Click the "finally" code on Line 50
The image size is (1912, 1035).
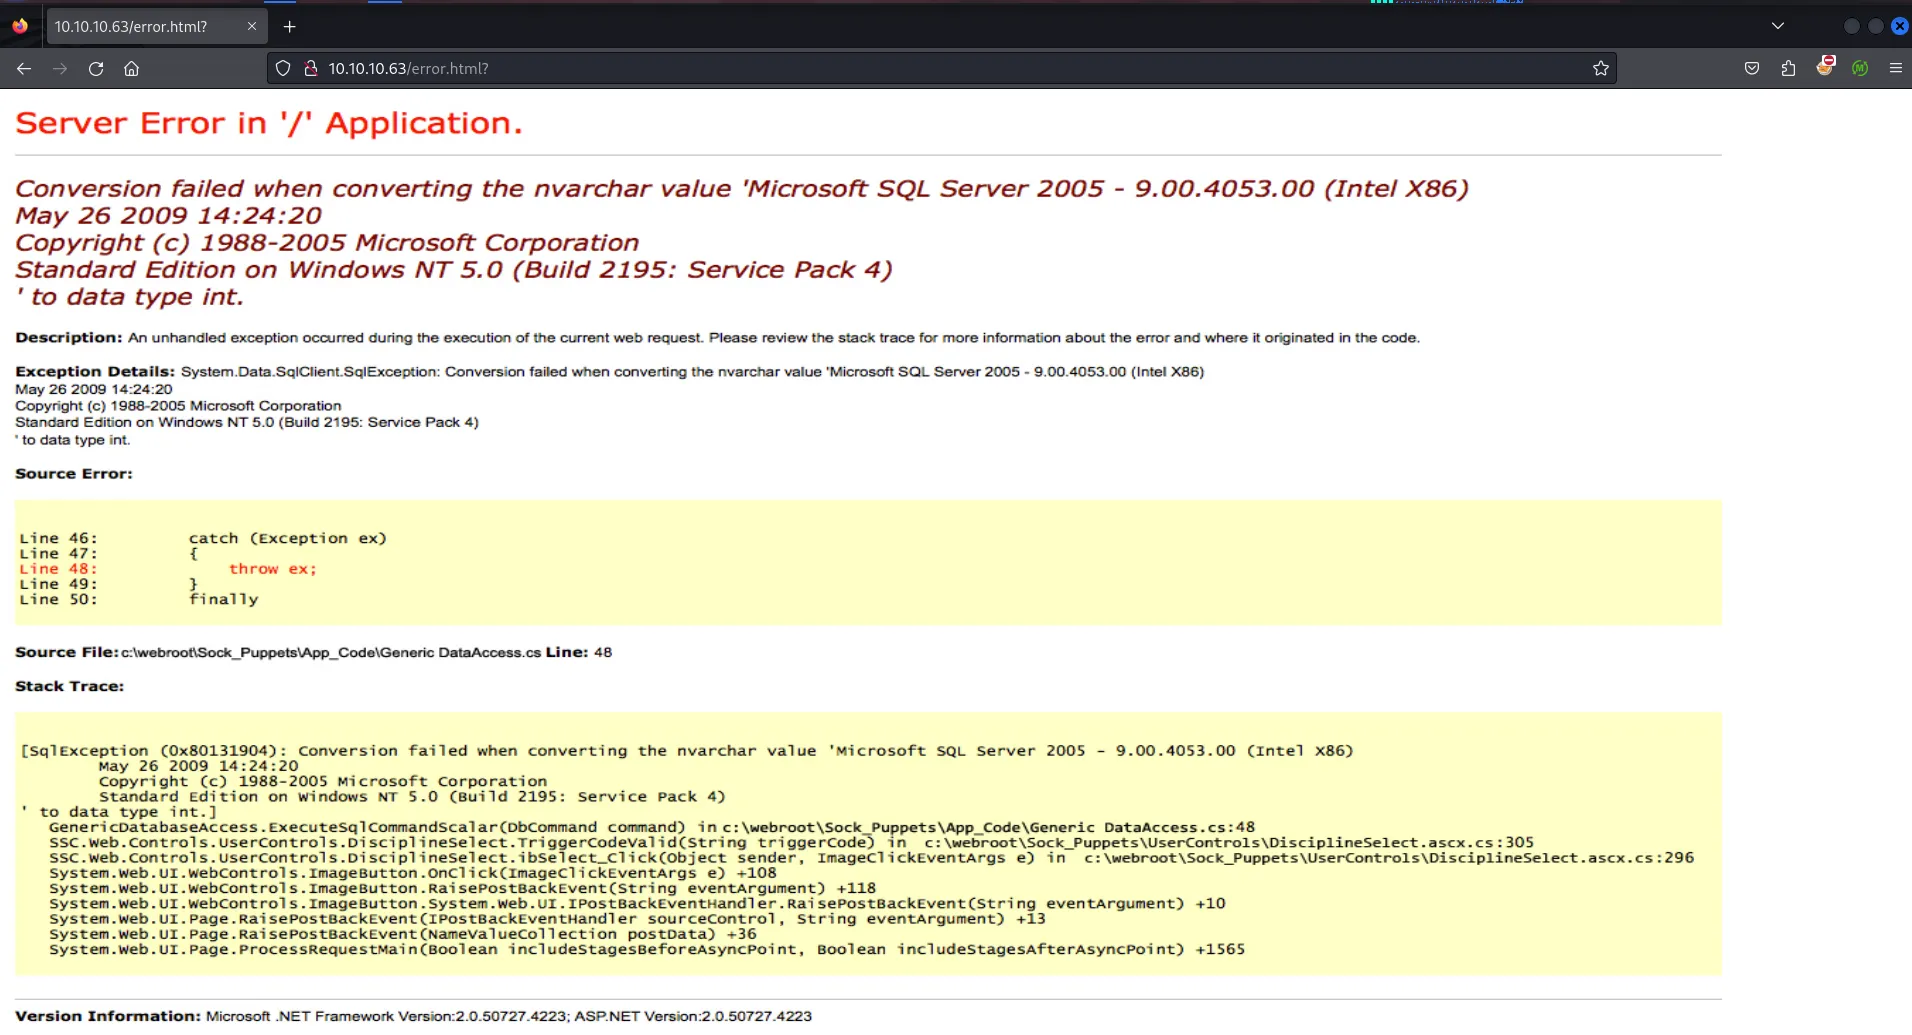point(224,599)
